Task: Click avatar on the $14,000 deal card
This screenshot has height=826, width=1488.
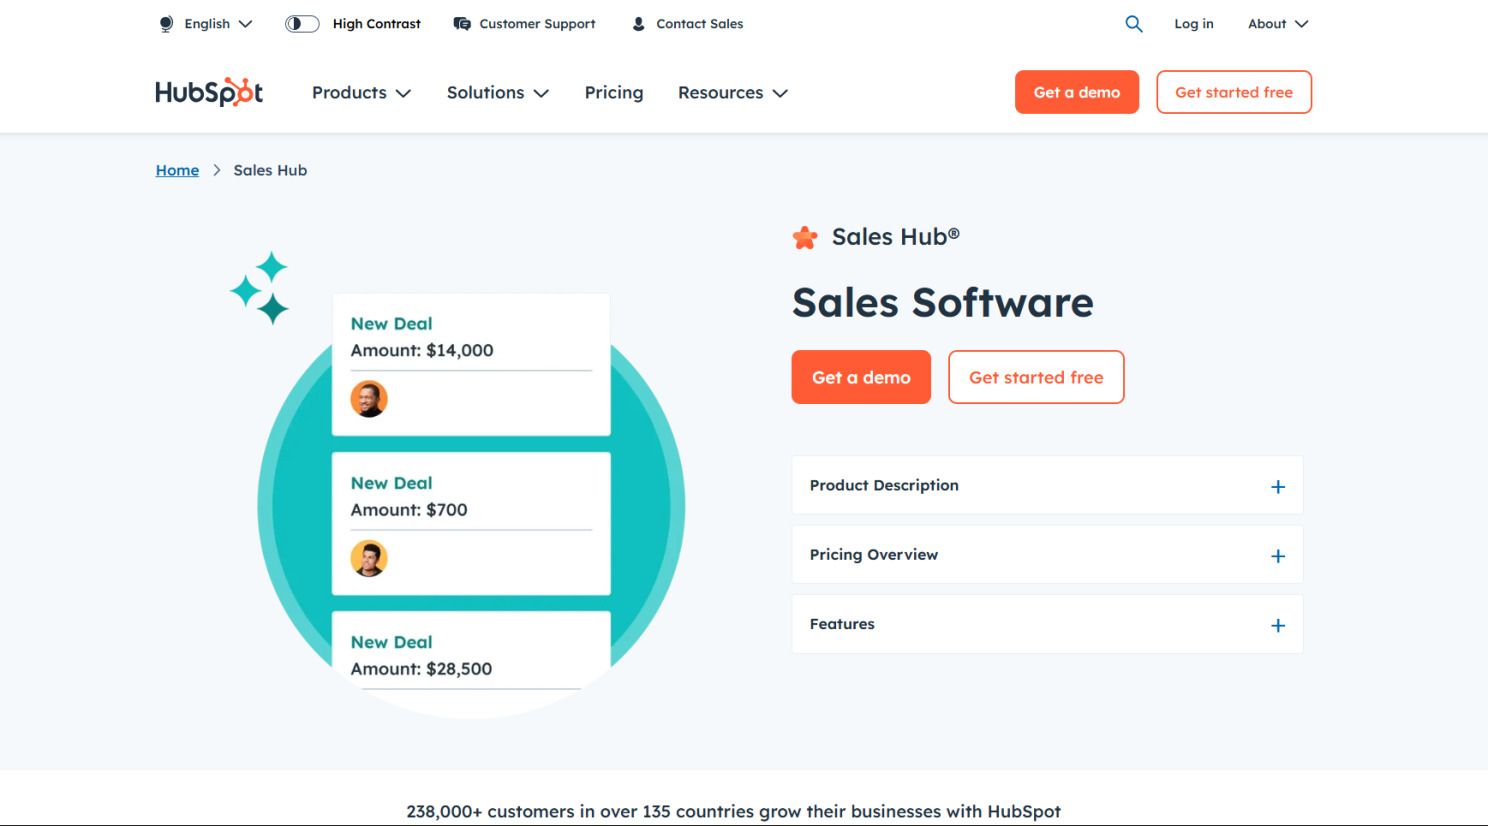Action: click(x=369, y=399)
